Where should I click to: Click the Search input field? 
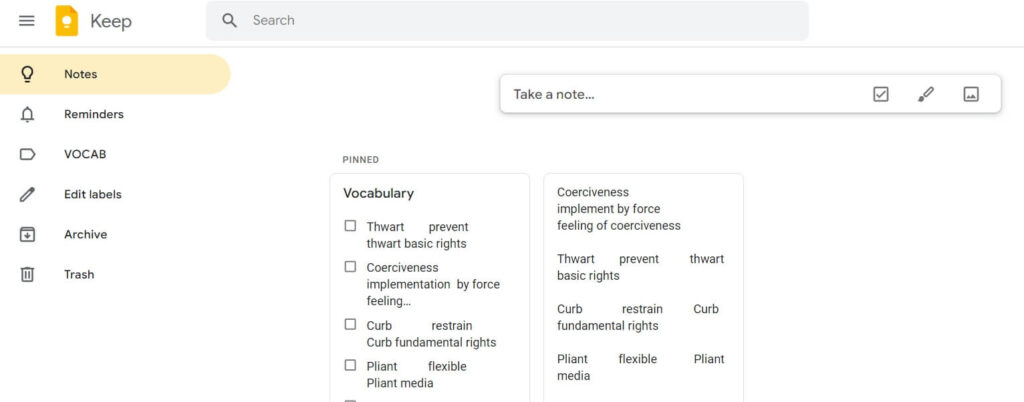pyautogui.click(x=507, y=20)
